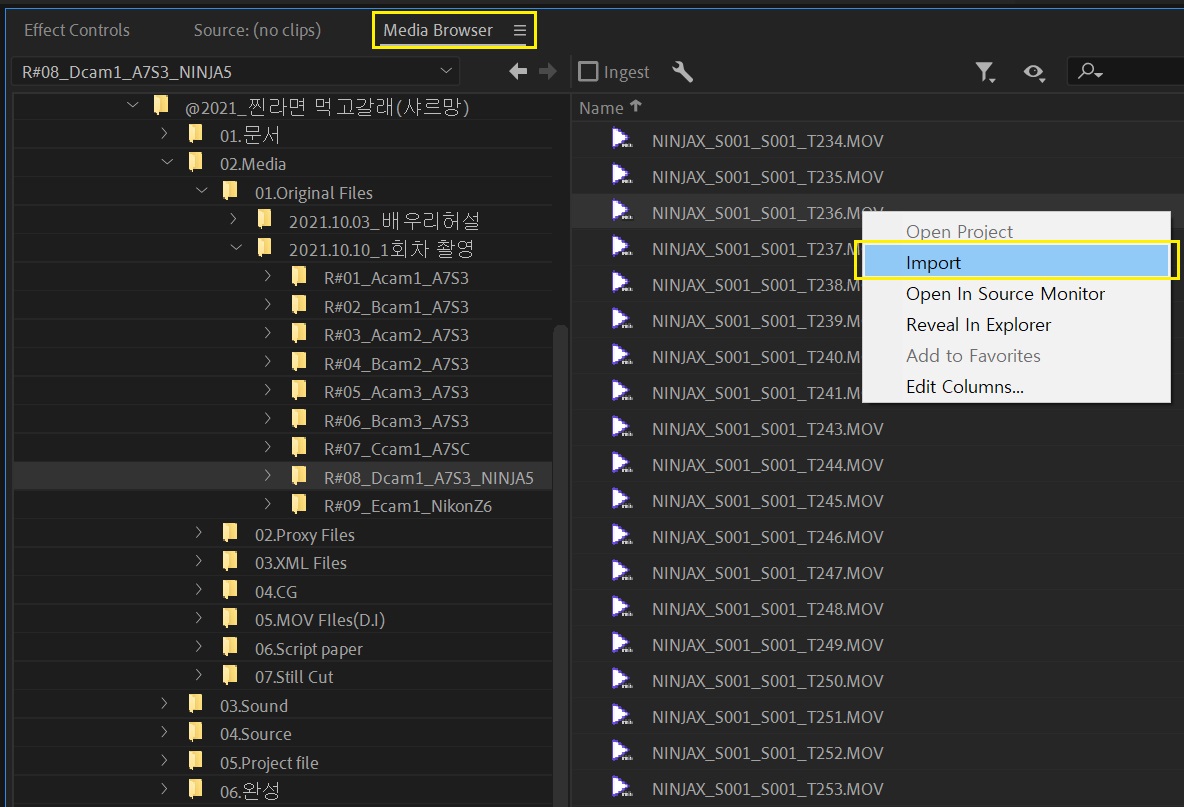
Task: Collapse the 2021.10.10_1회차 촬영 folder
Action: coord(236,248)
